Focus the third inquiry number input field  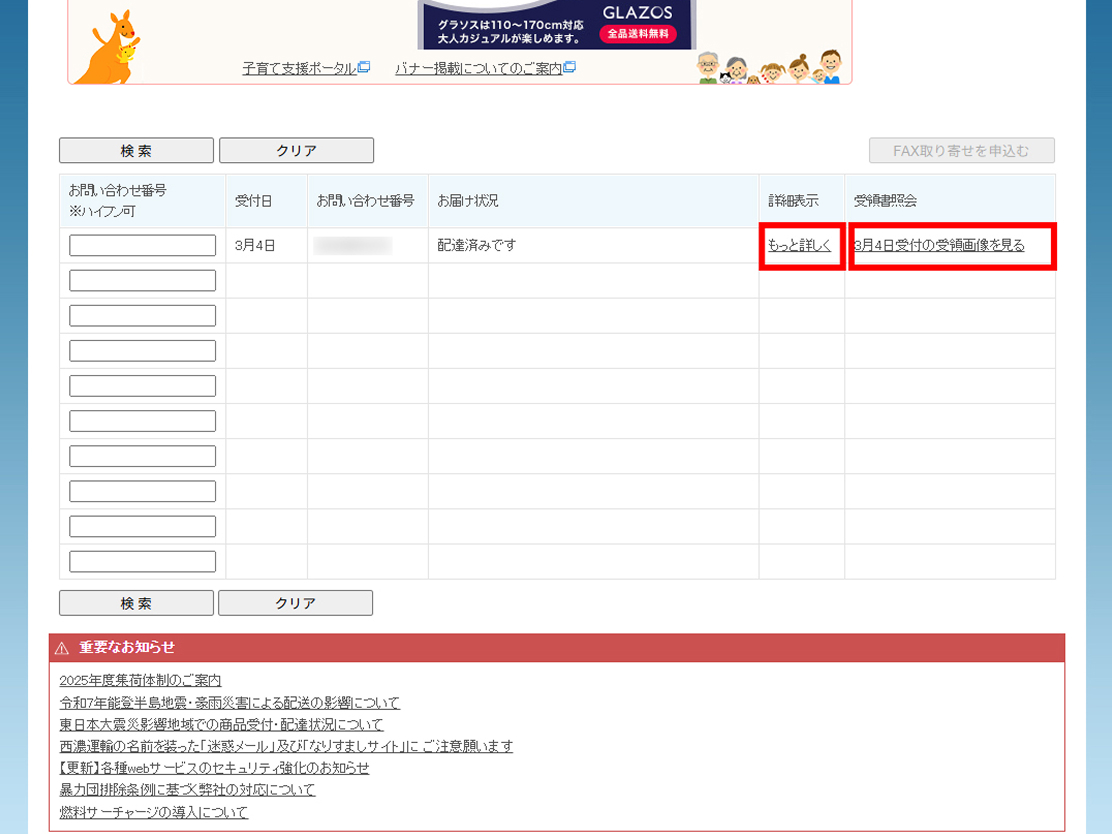coord(143,316)
